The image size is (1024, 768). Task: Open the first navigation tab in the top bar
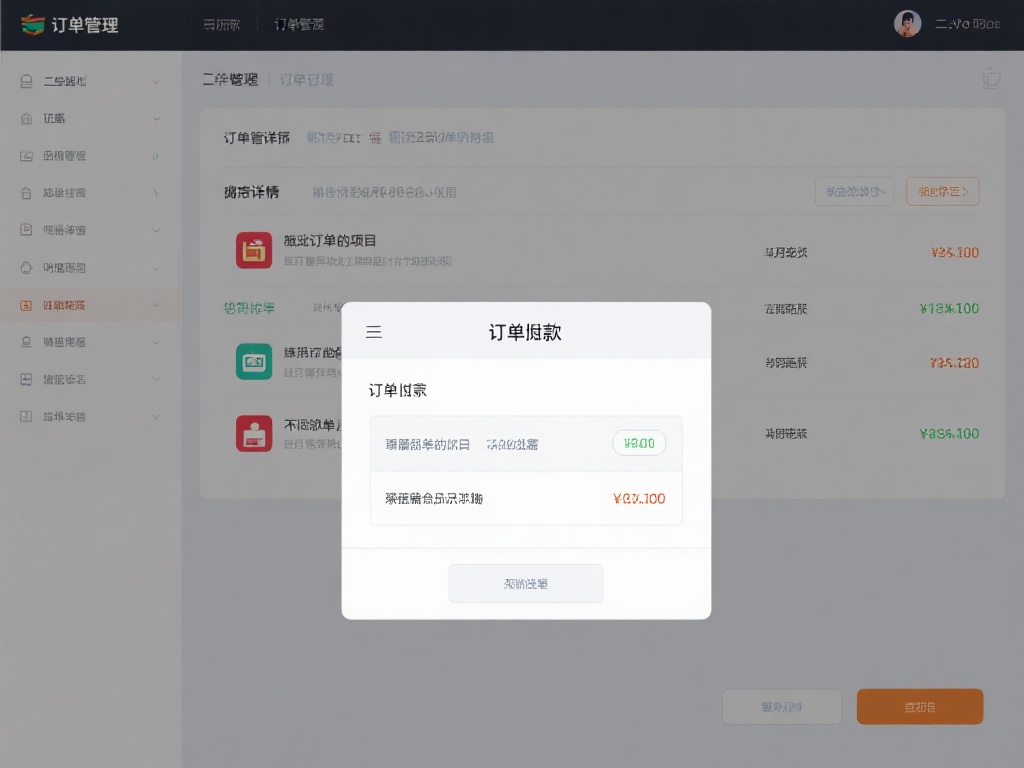[221, 24]
